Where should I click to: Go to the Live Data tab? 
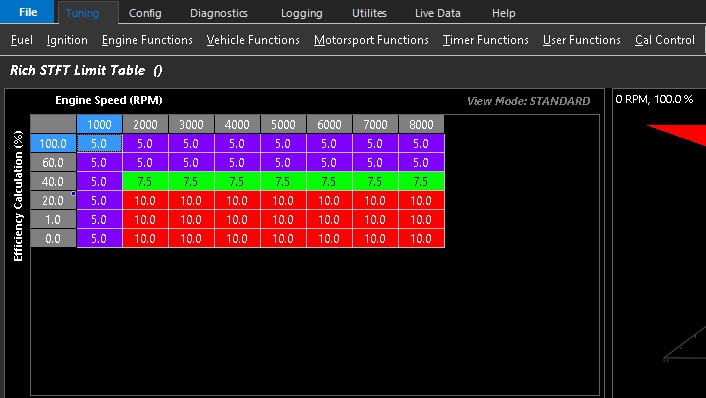(438, 13)
